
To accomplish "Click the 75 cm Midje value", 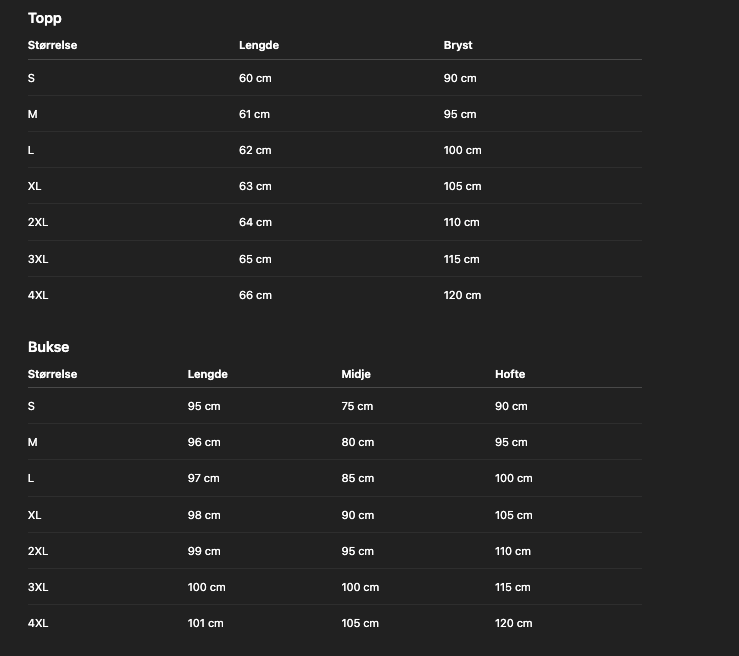I will 357,406.
